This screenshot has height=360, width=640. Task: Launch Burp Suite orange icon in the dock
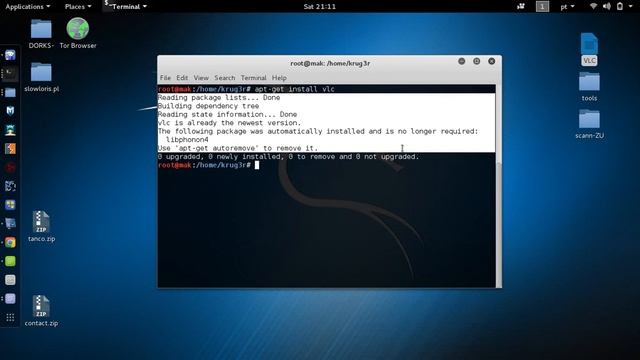click(x=10, y=149)
